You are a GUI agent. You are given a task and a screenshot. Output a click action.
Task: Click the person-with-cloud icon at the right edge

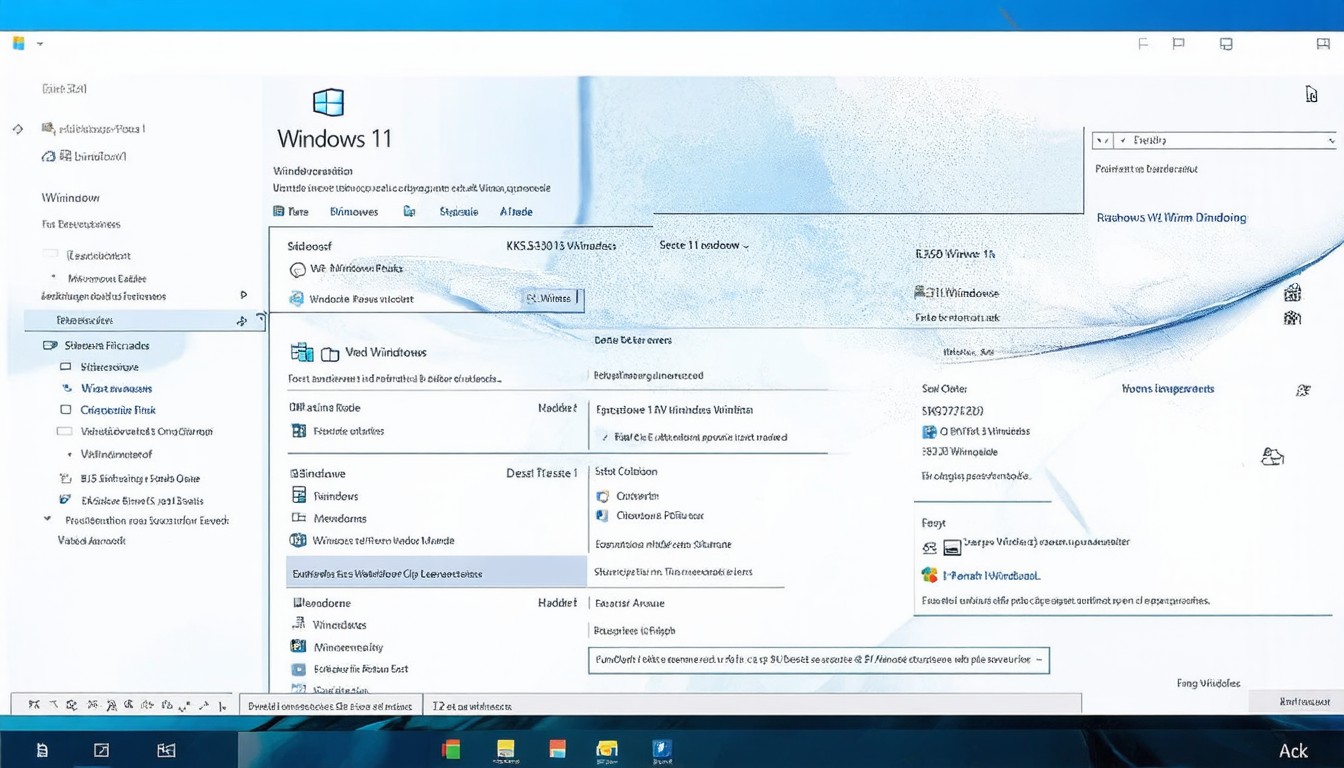click(x=1272, y=456)
